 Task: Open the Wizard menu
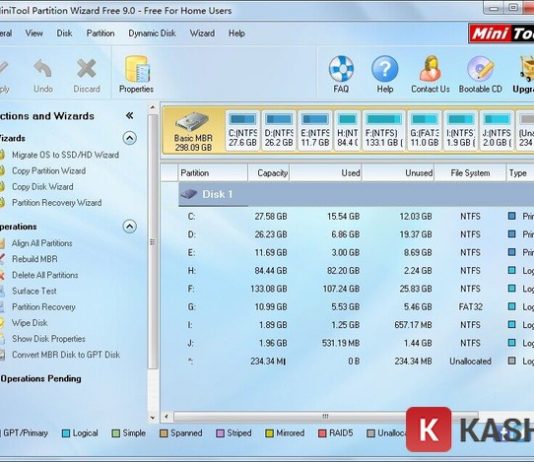[x=202, y=33]
